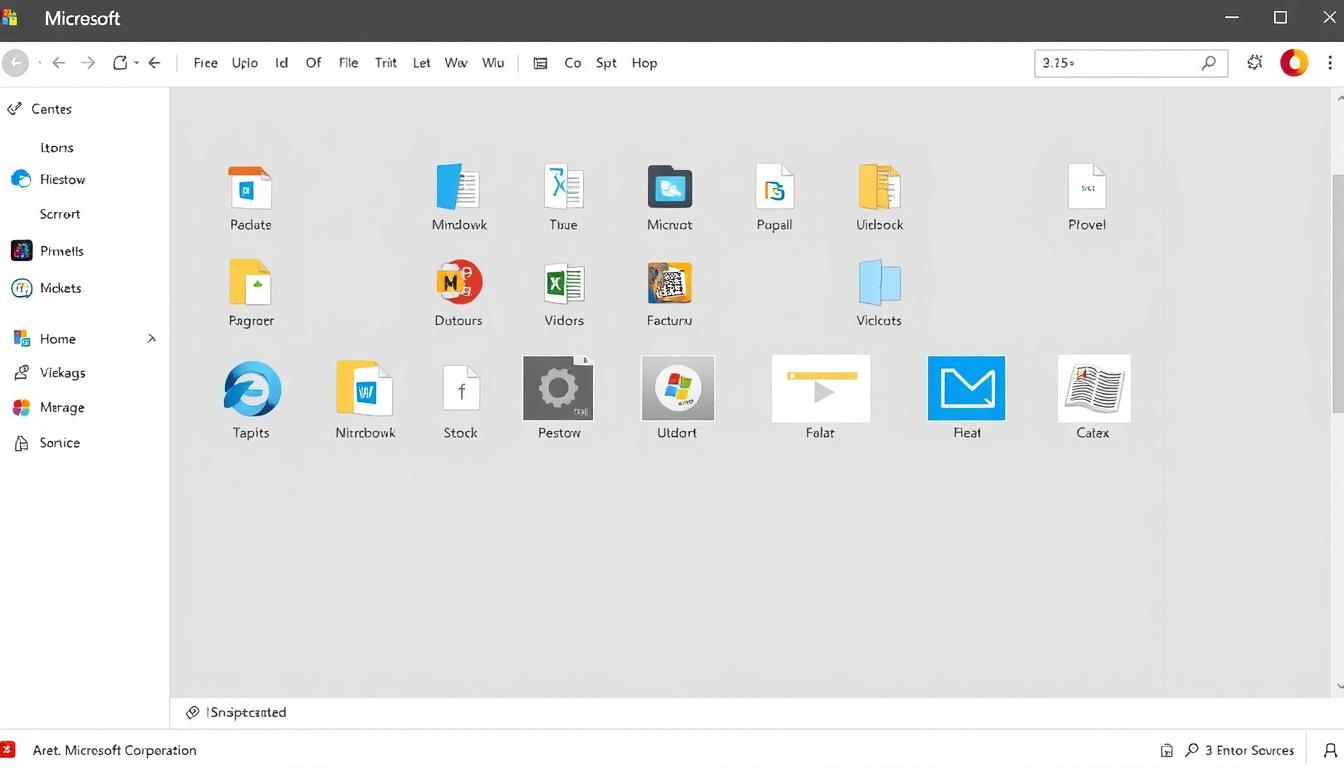This screenshot has width=1344, height=768.
Task: Go back with the left arrow
Action: 59,63
